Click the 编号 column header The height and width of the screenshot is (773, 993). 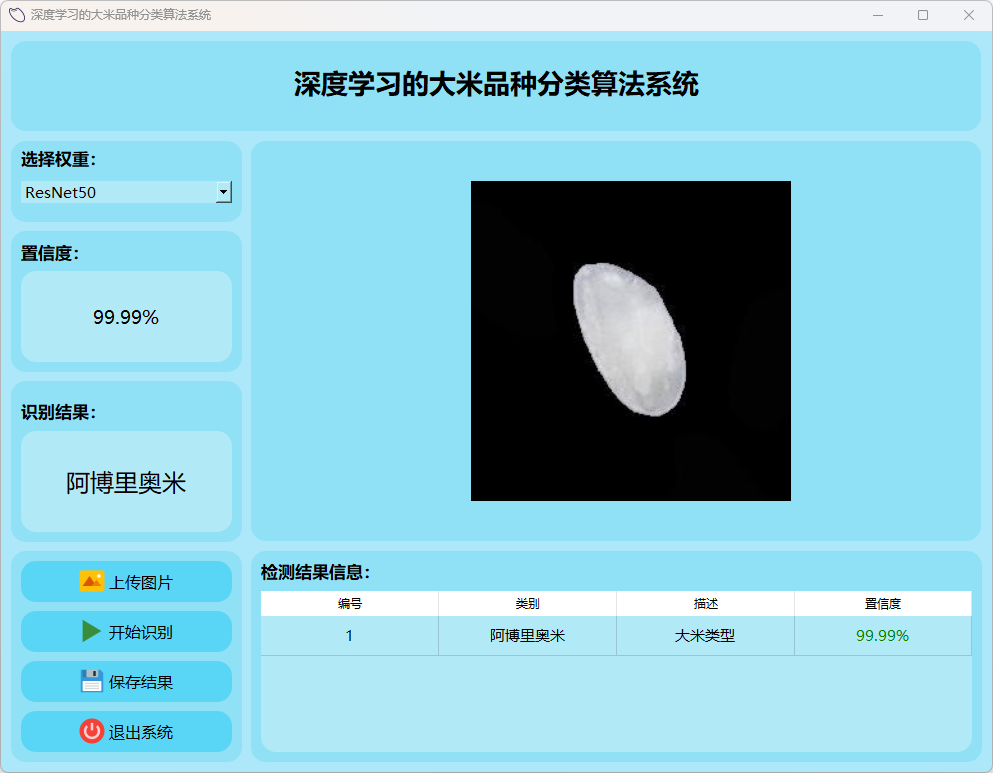click(349, 604)
